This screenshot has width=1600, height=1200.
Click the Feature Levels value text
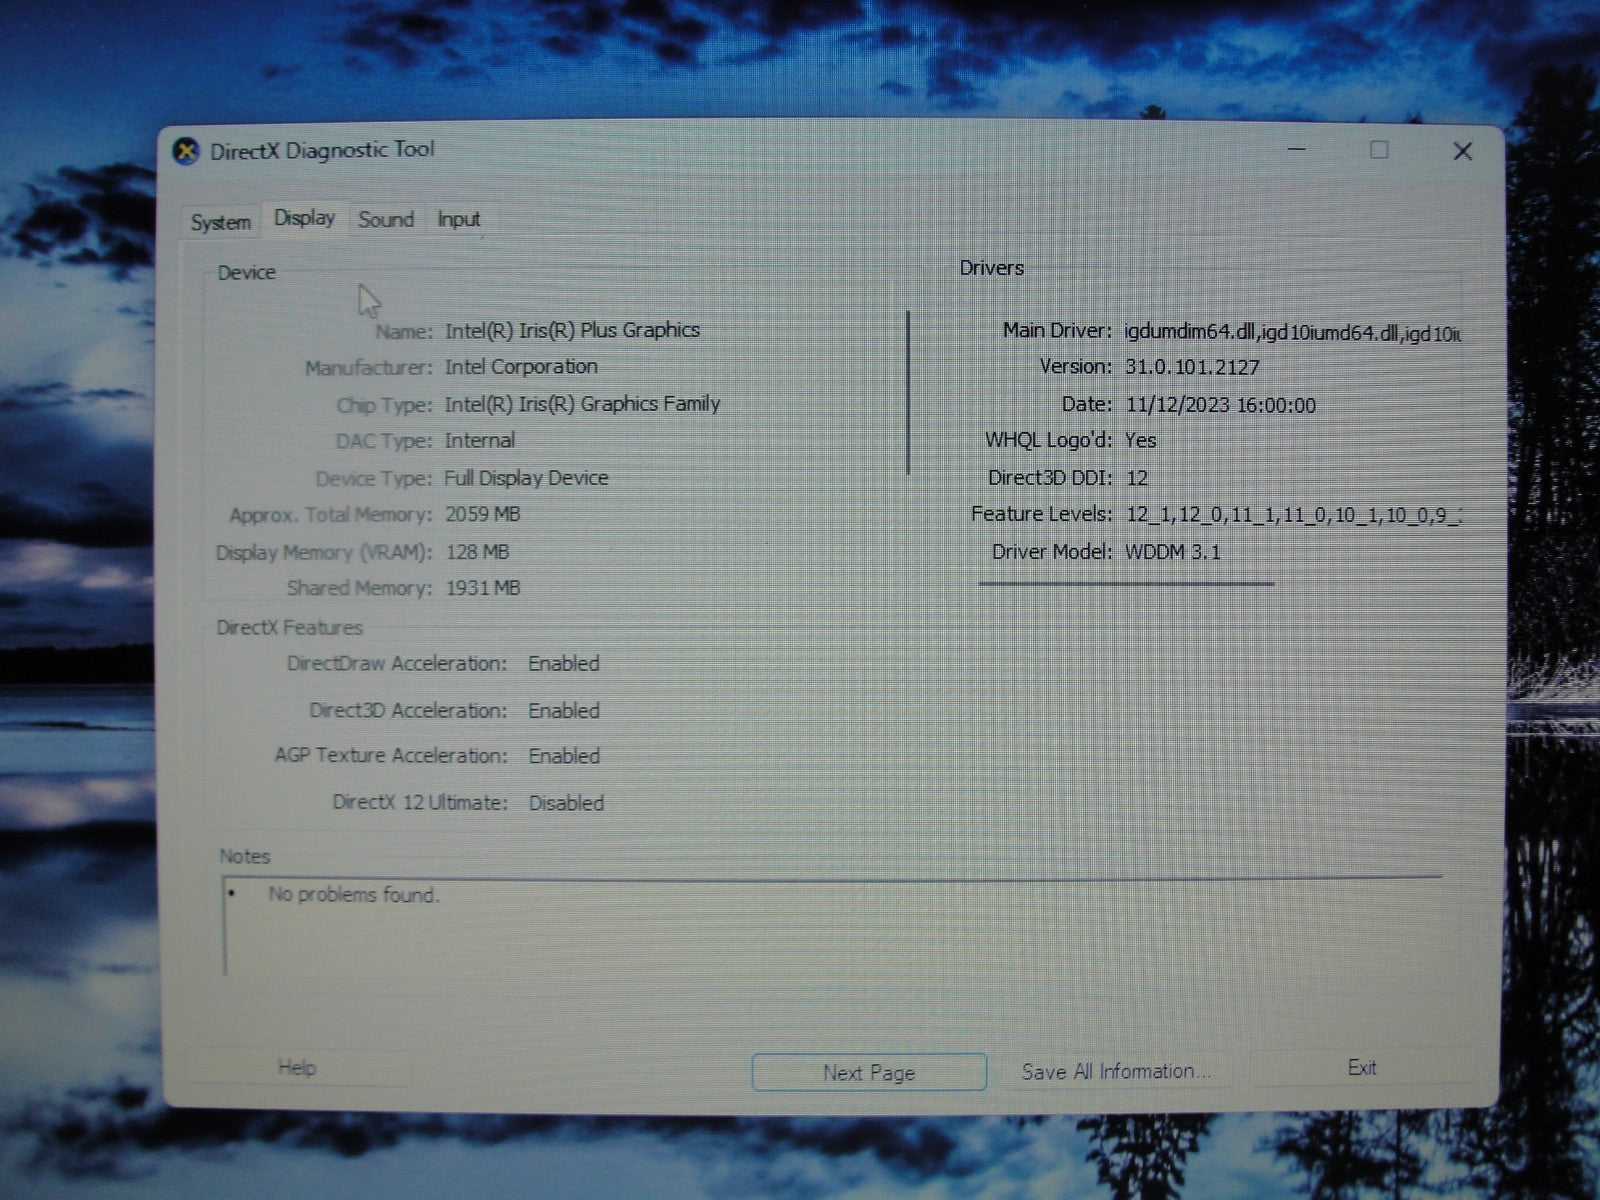tap(1291, 514)
